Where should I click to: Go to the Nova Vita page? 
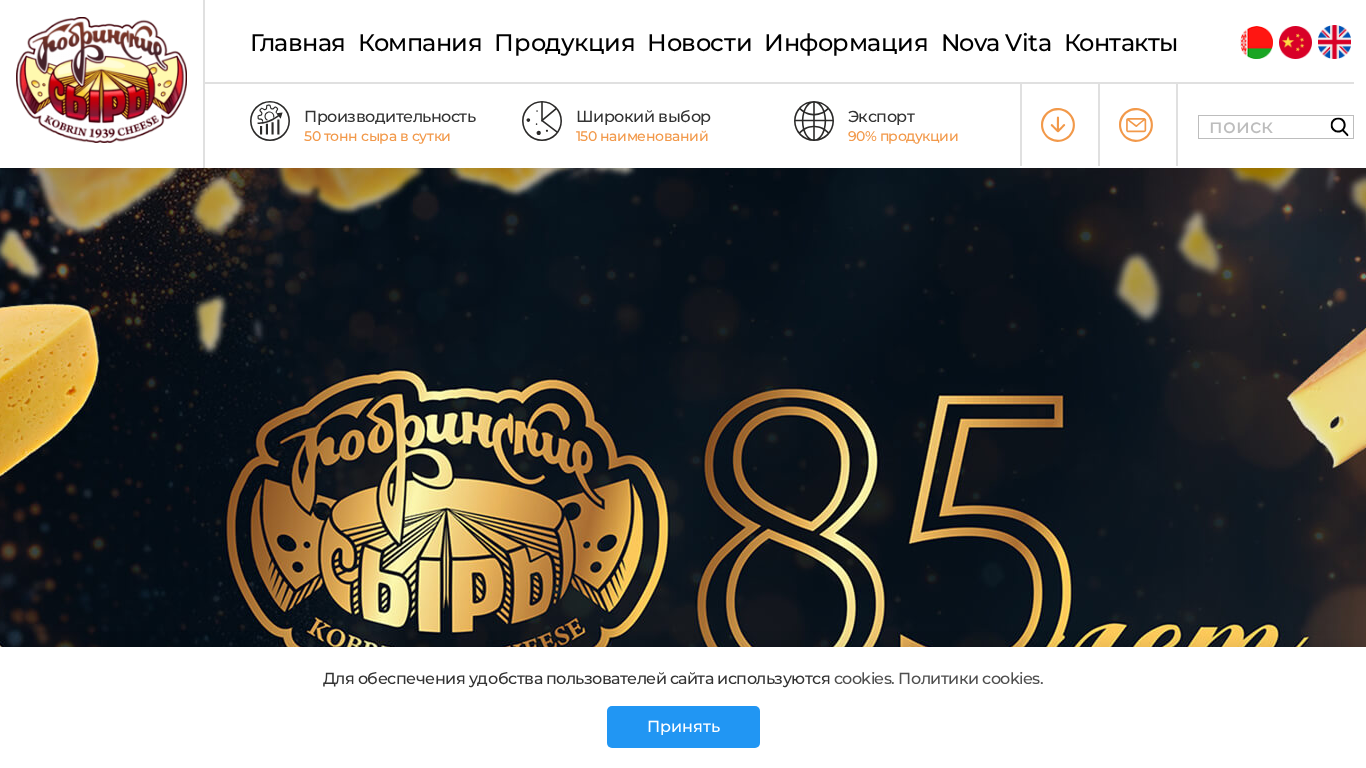(x=996, y=43)
